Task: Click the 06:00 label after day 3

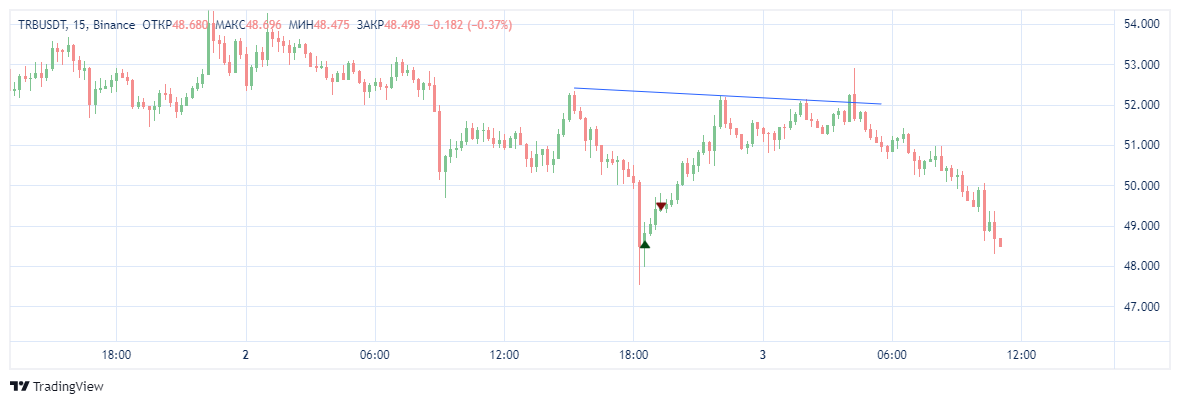Action: pos(892,355)
